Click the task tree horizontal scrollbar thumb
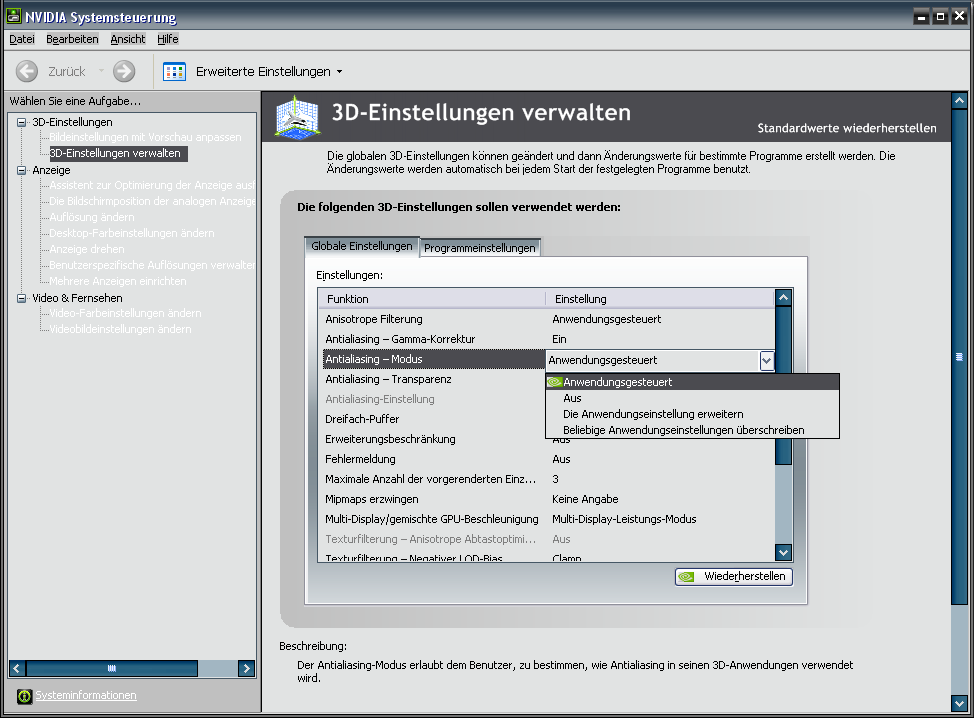Screen dimensions: 974x718 point(112,668)
